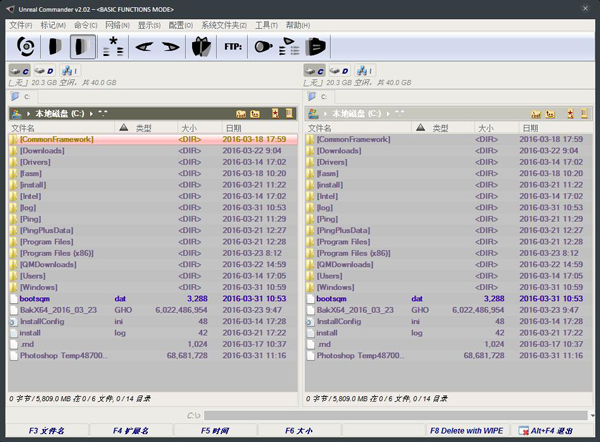Click the F6 大小 button
The height and width of the screenshot is (442, 600).
(x=299, y=431)
